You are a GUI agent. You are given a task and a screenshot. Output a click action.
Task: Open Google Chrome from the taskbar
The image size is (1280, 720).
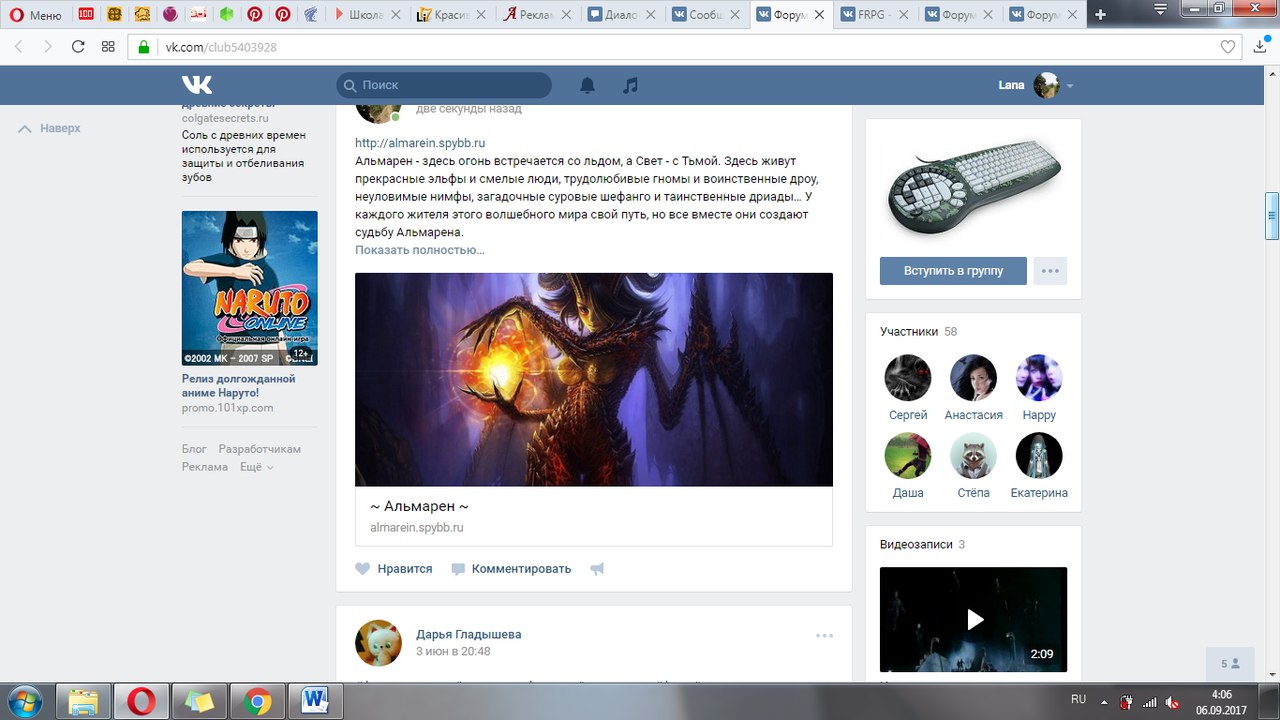pos(257,702)
